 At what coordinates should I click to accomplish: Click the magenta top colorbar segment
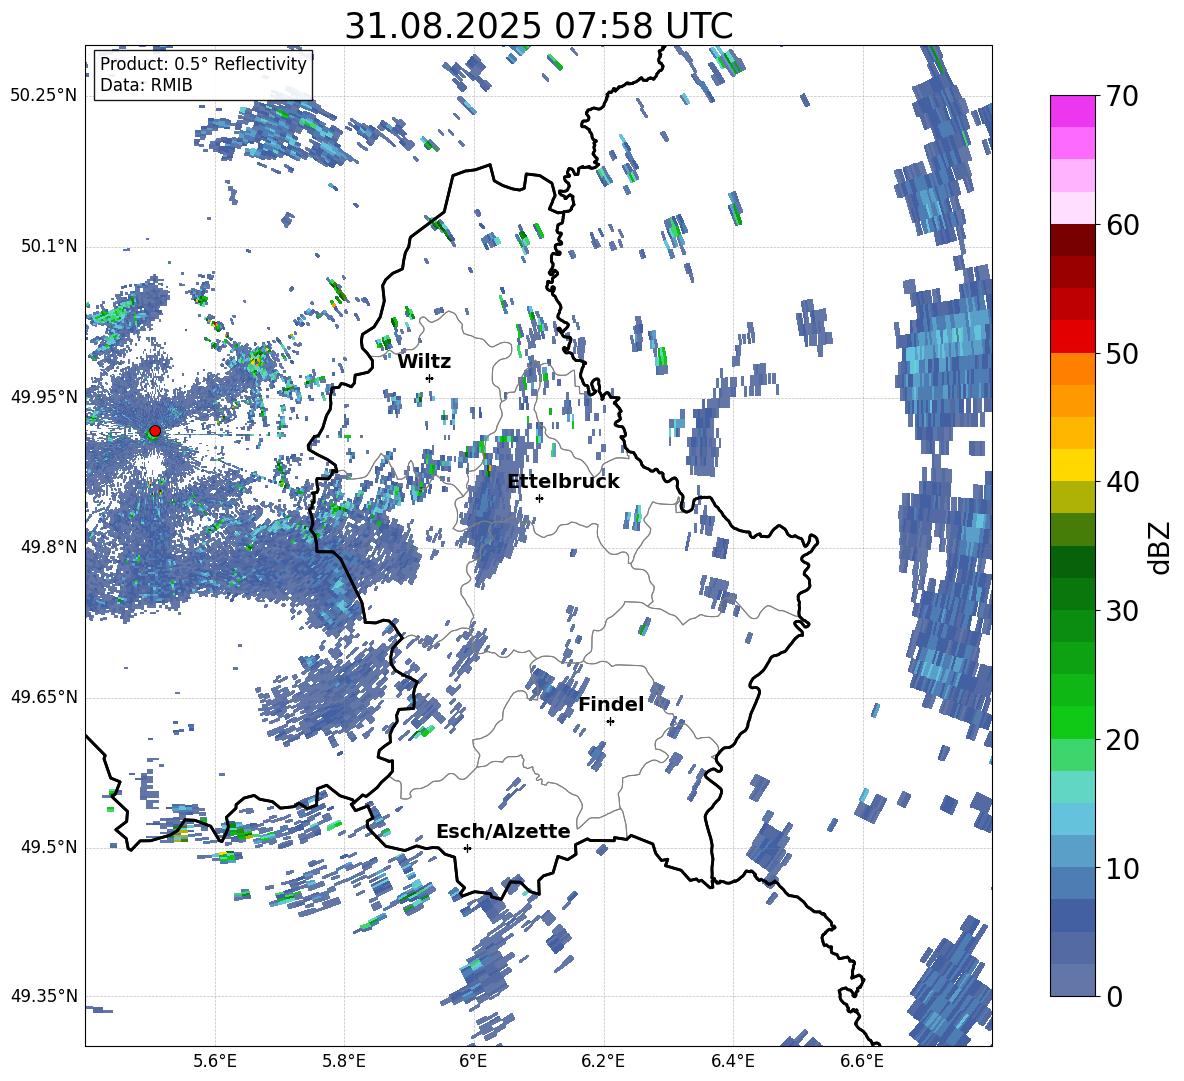click(x=1072, y=111)
